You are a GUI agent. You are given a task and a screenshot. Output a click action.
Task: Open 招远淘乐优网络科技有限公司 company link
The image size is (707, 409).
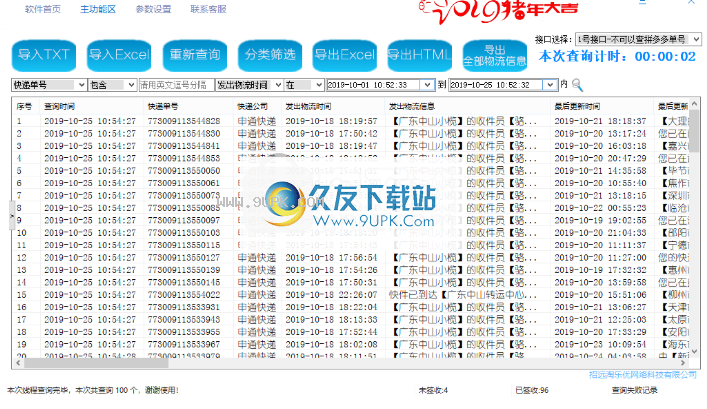coord(643,375)
